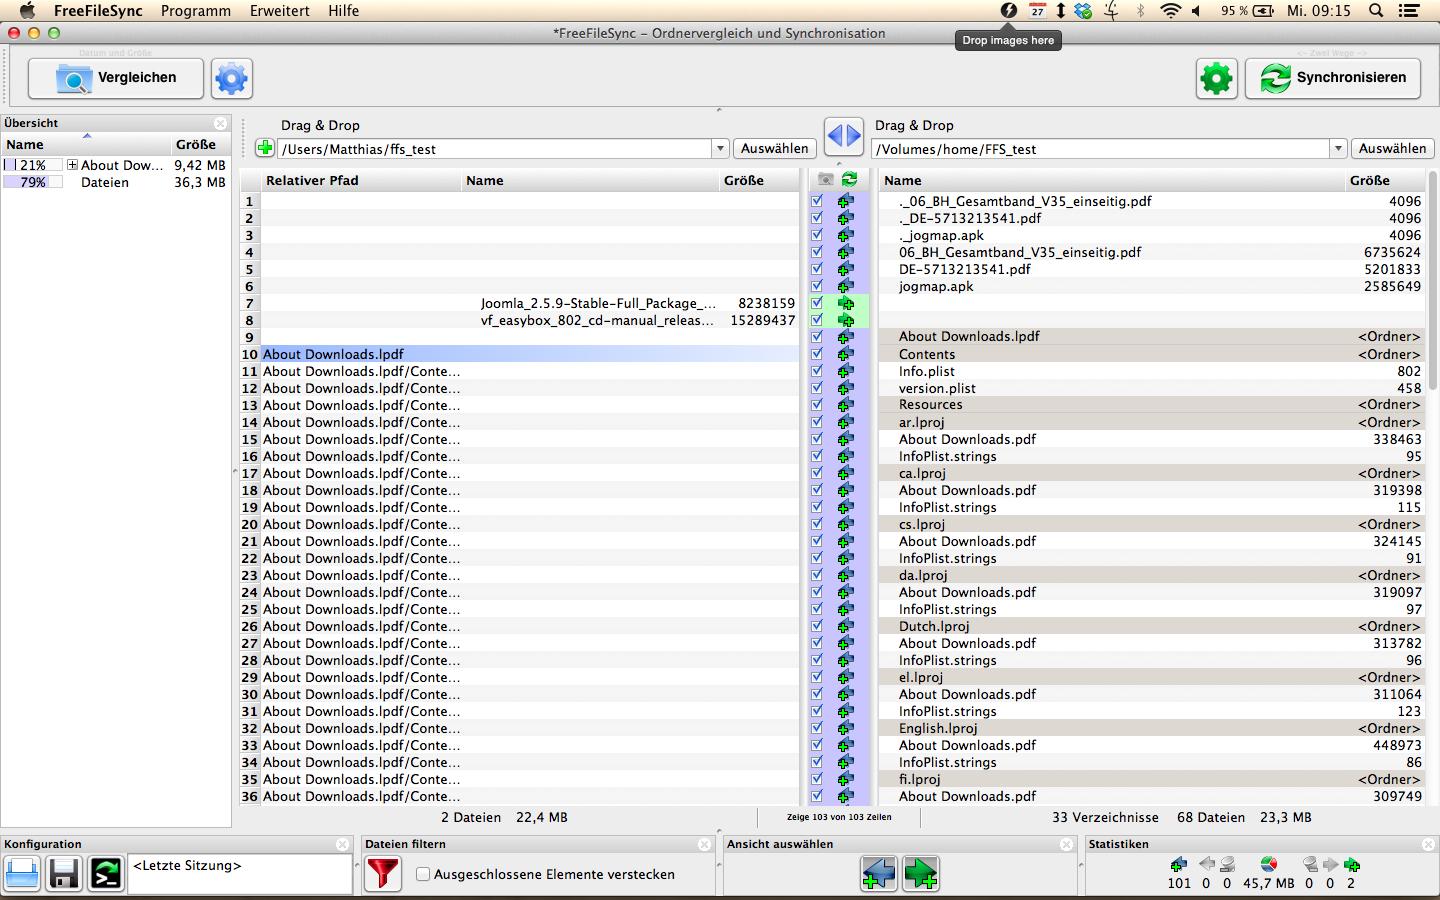The height and width of the screenshot is (900, 1440).
Task: Click Wi-Fi icon in menu bar
Action: (1170, 11)
